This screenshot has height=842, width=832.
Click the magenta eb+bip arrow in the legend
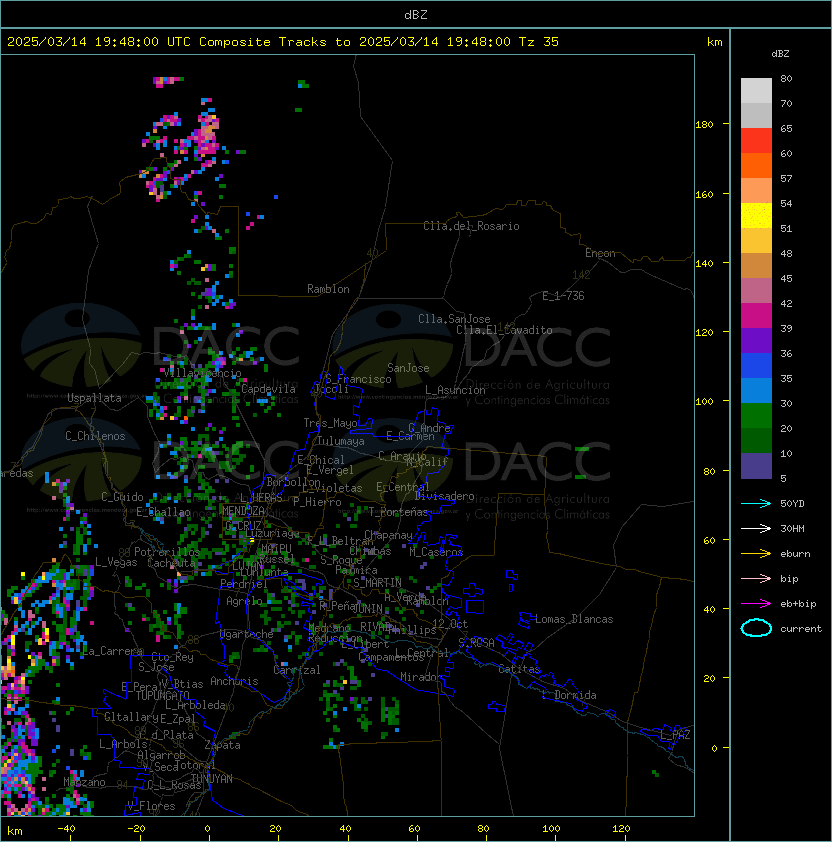(756, 604)
